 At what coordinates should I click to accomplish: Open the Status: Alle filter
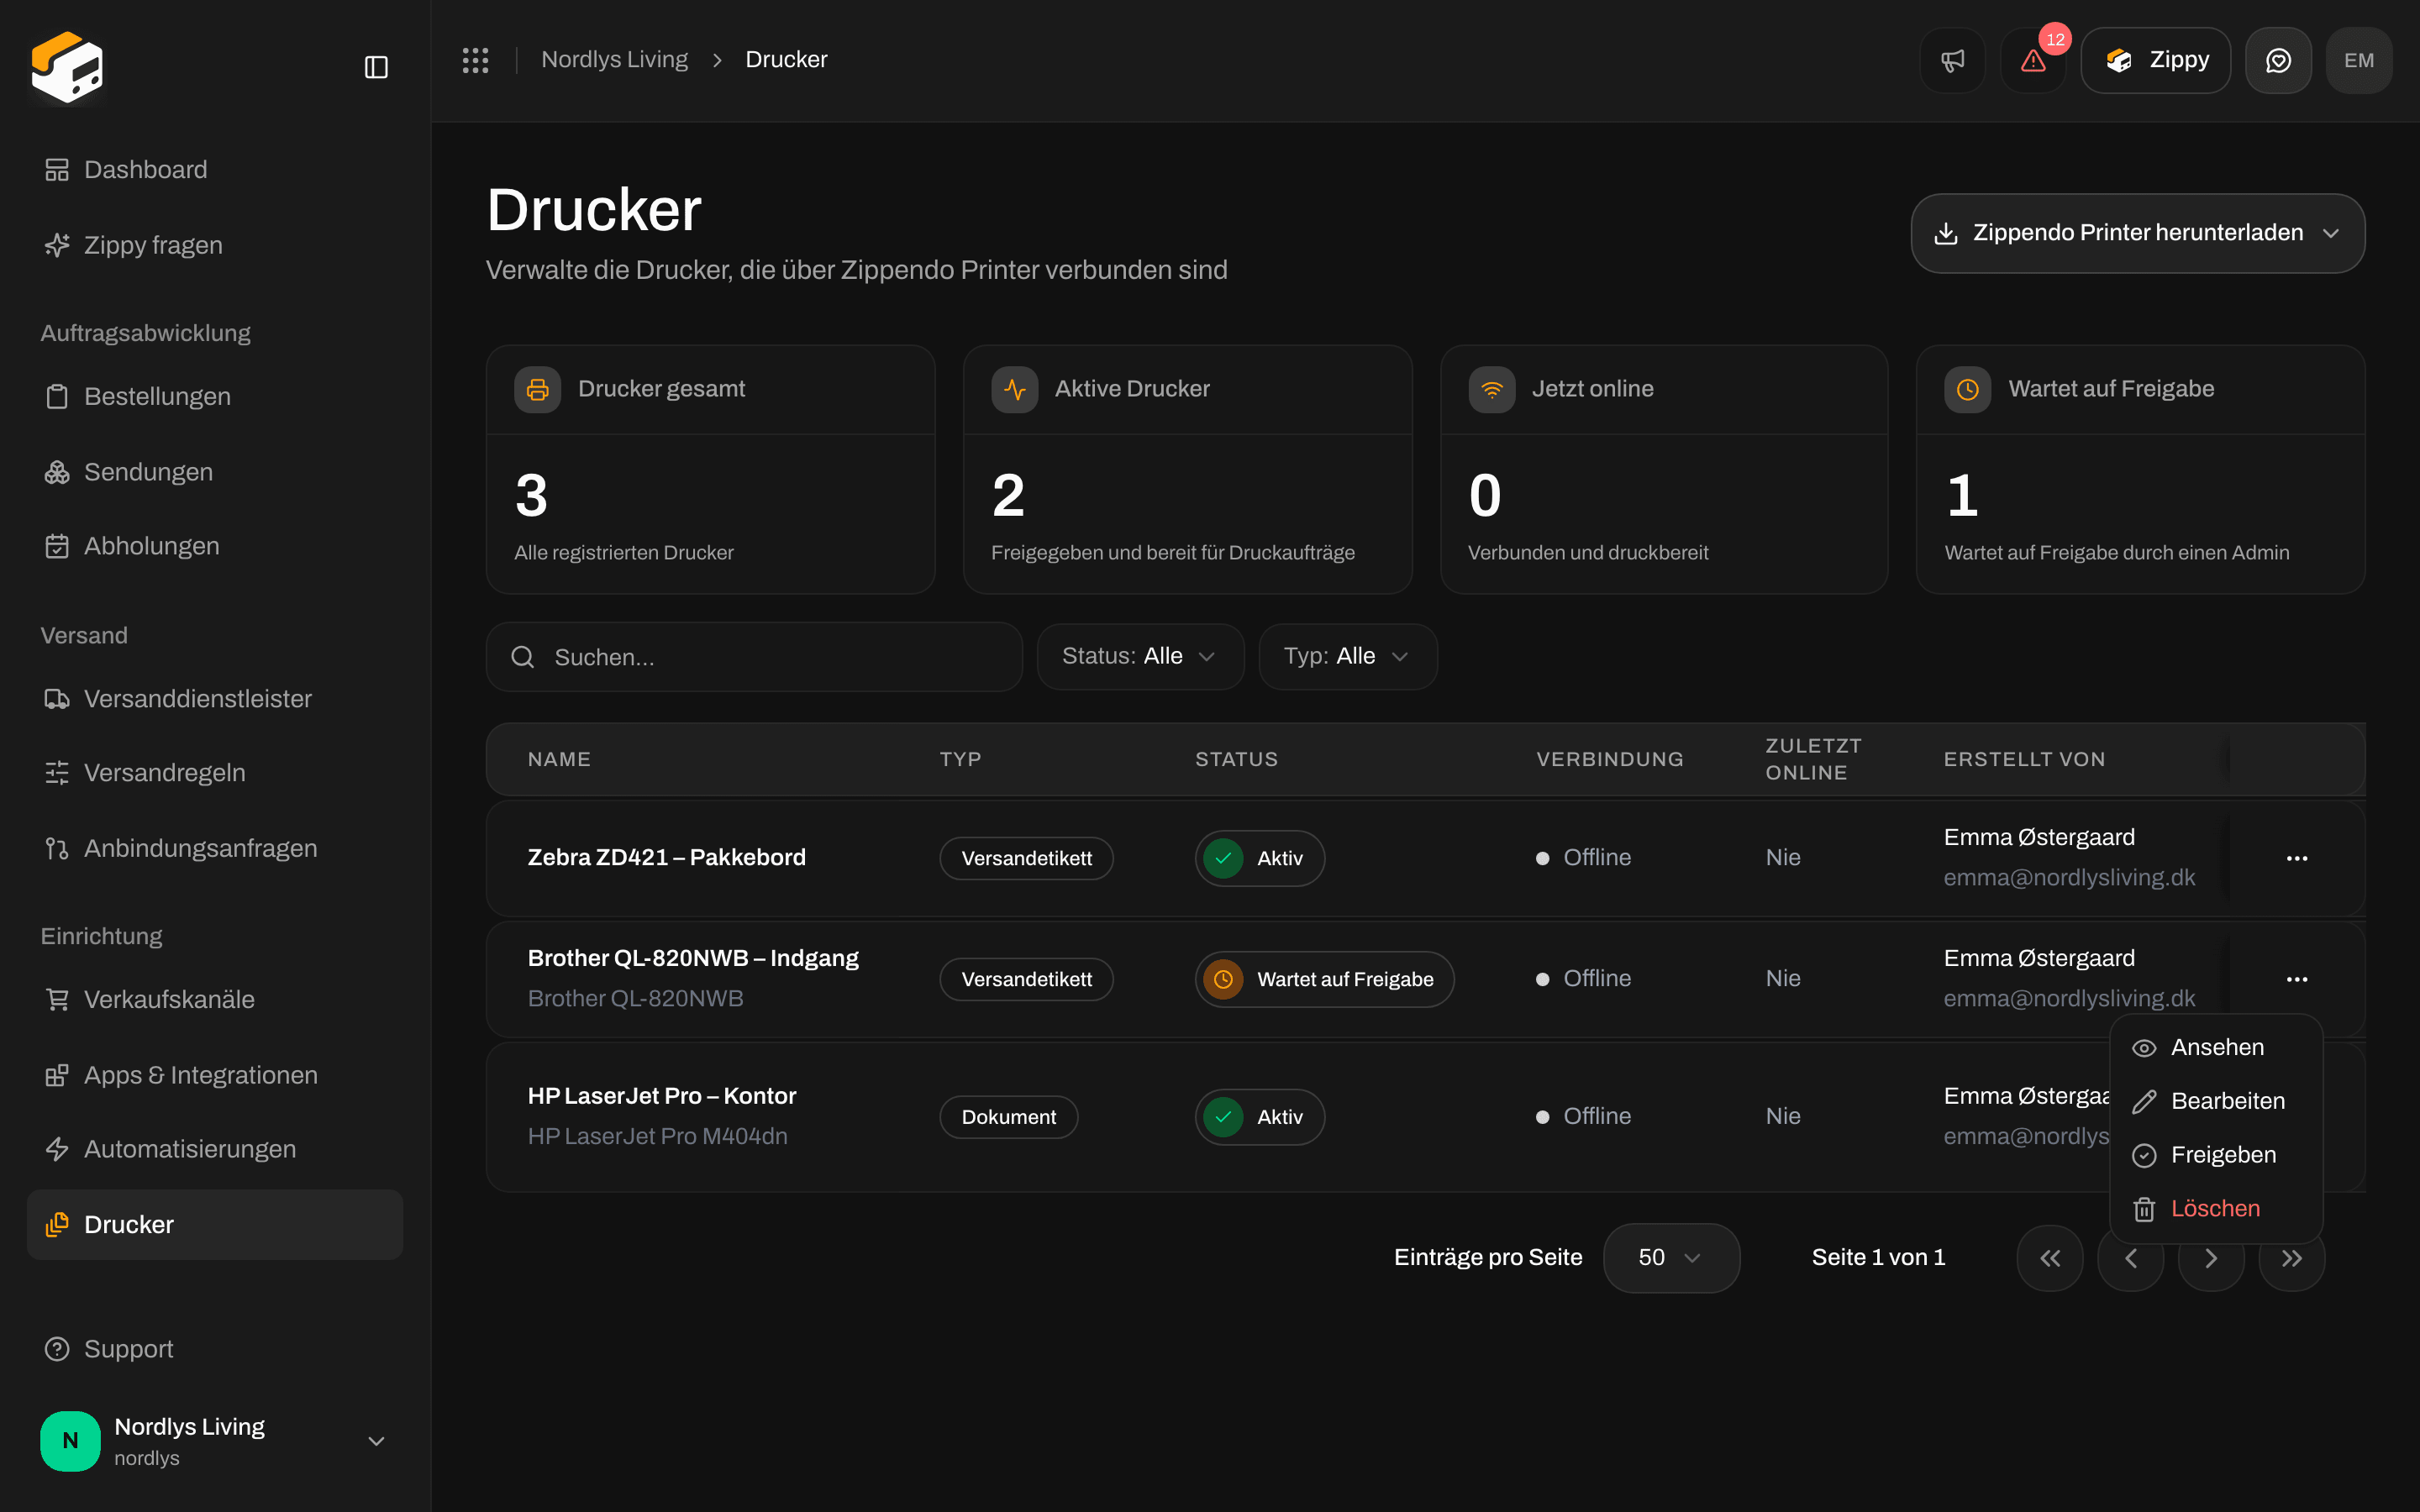(1140, 656)
